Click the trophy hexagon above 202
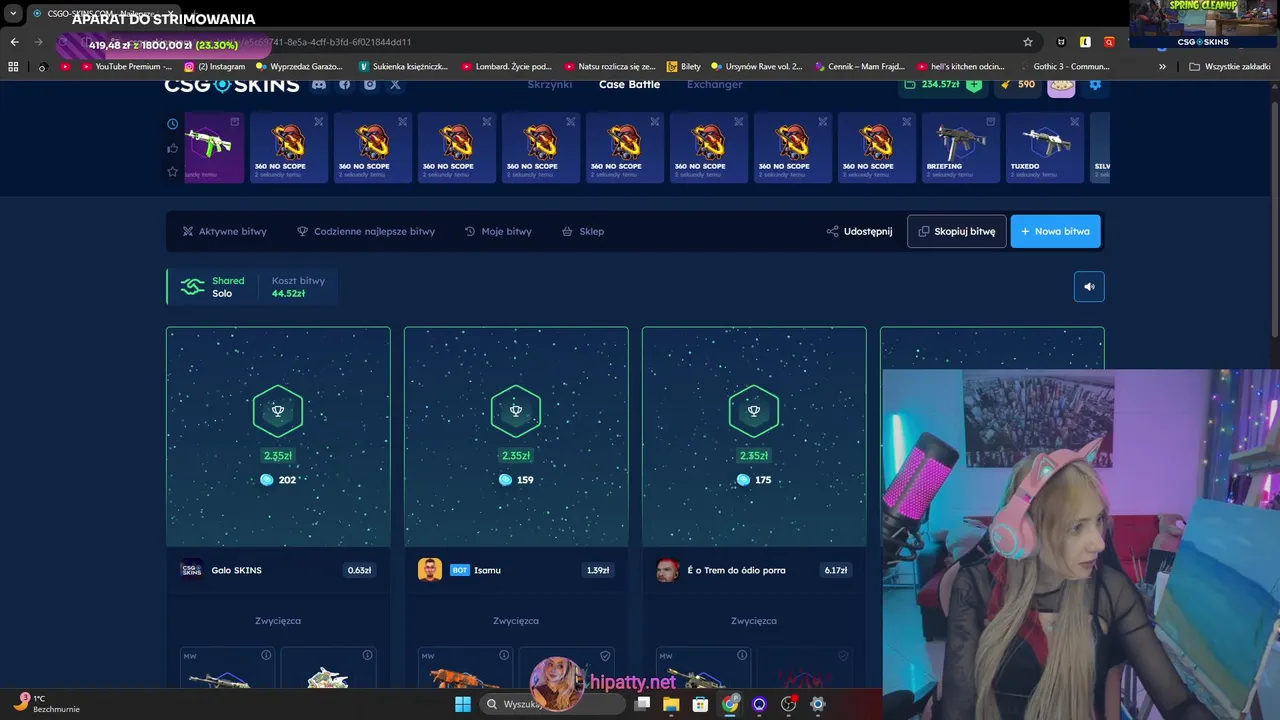 point(278,411)
